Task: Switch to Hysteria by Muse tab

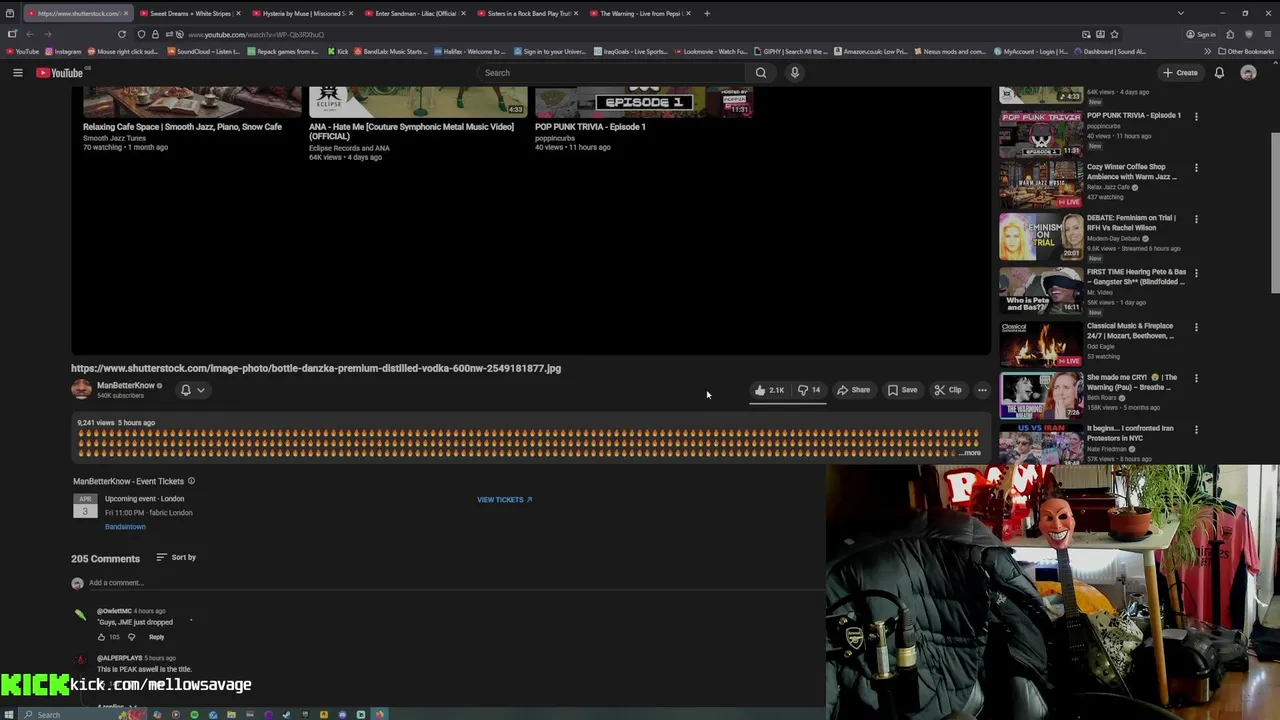Action: [301, 13]
